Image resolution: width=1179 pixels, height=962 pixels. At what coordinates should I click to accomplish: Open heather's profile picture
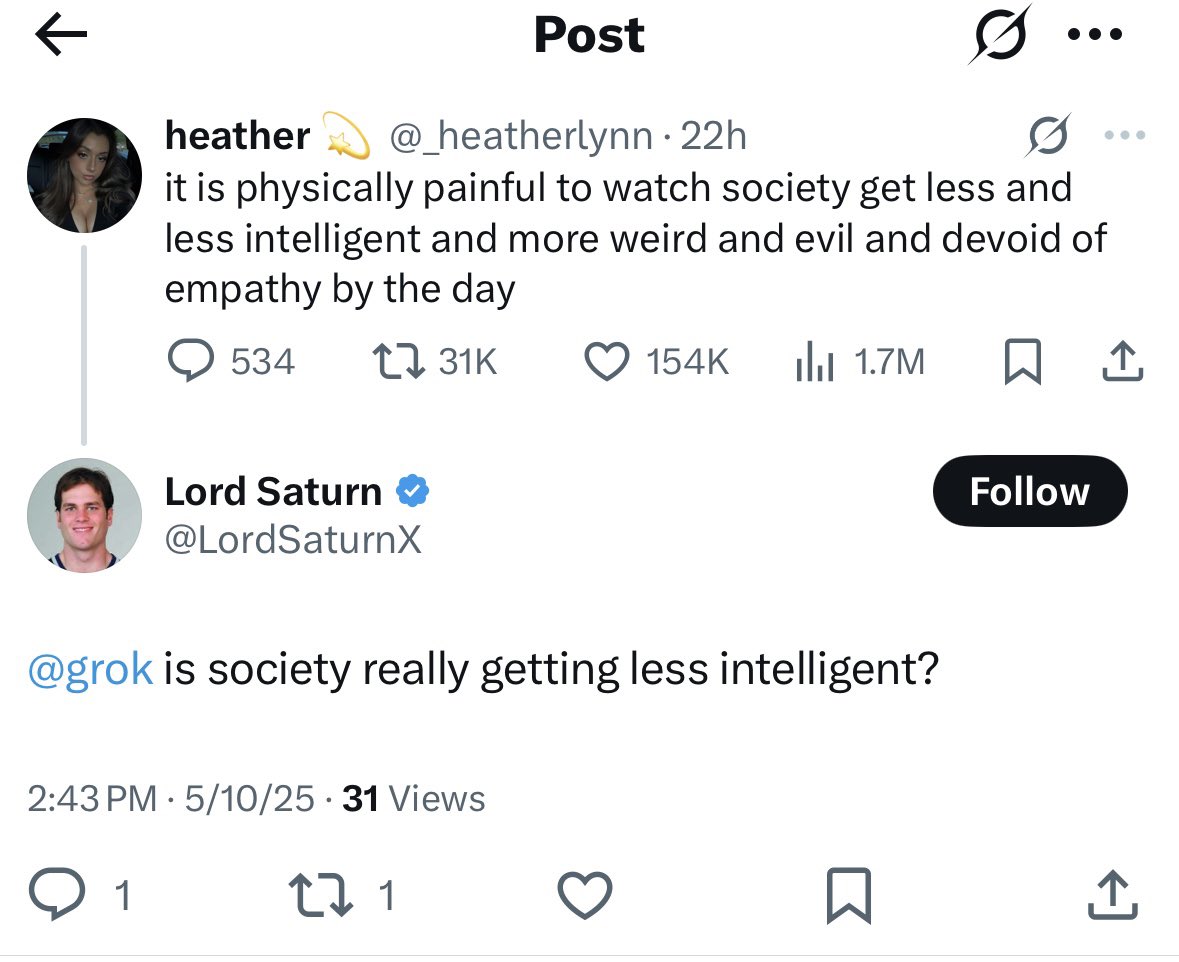(84, 175)
